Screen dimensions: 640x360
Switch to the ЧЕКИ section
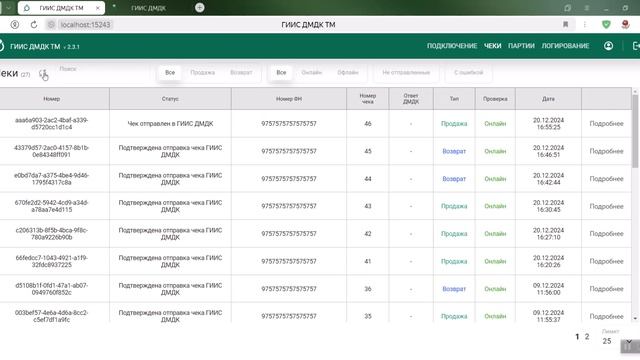point(492,46)
